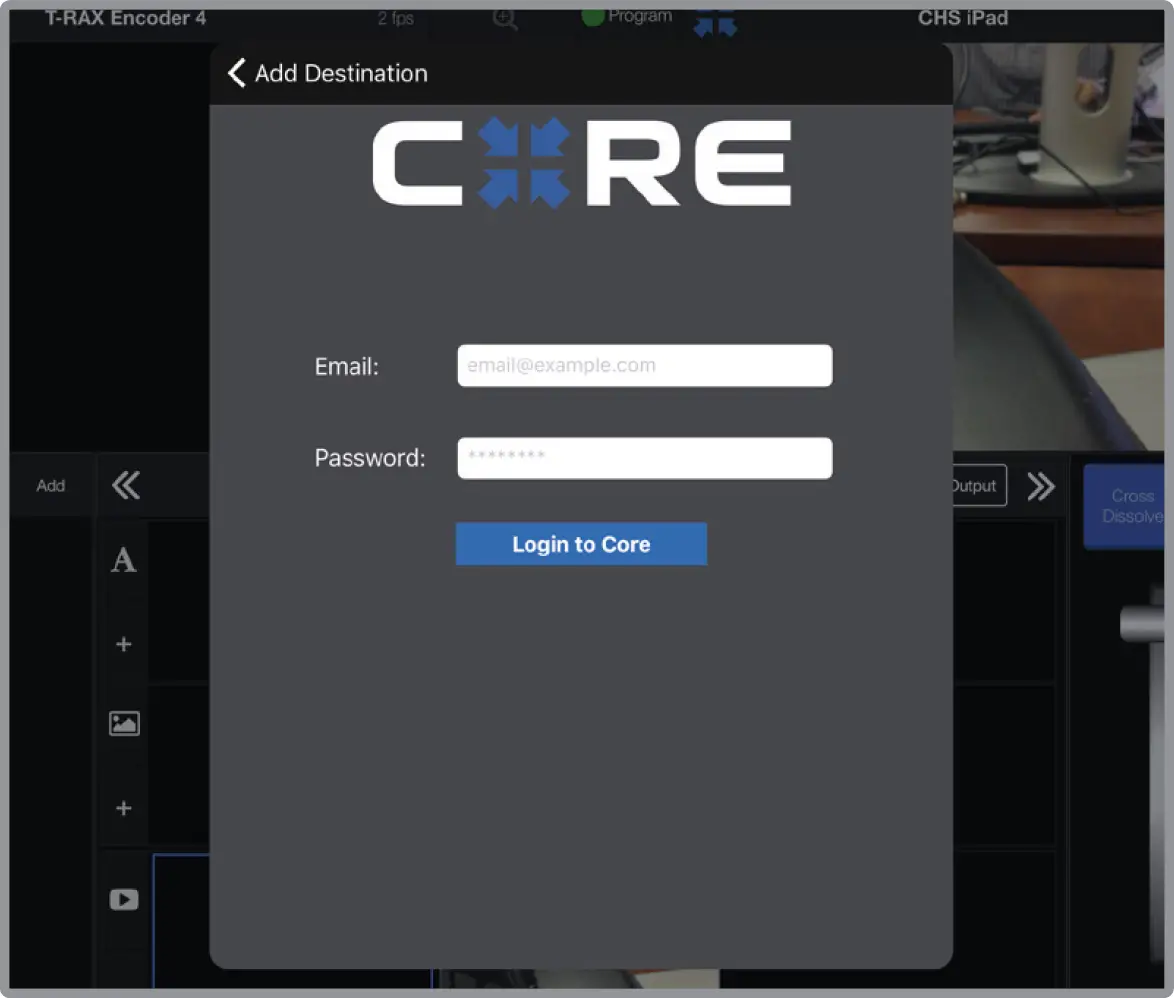Open the zoom magnifier in the top bar

pyautogui.click(x=504, y=18)
